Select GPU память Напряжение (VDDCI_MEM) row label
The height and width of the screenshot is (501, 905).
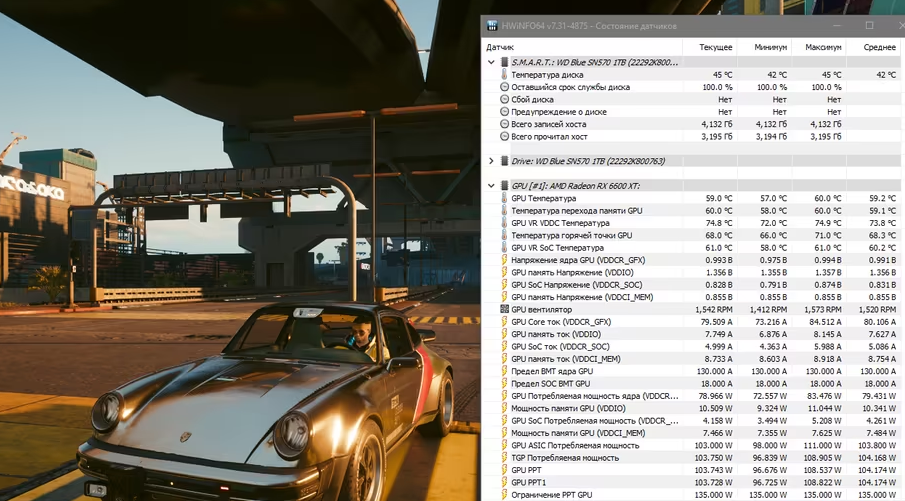tap(582, 297)
